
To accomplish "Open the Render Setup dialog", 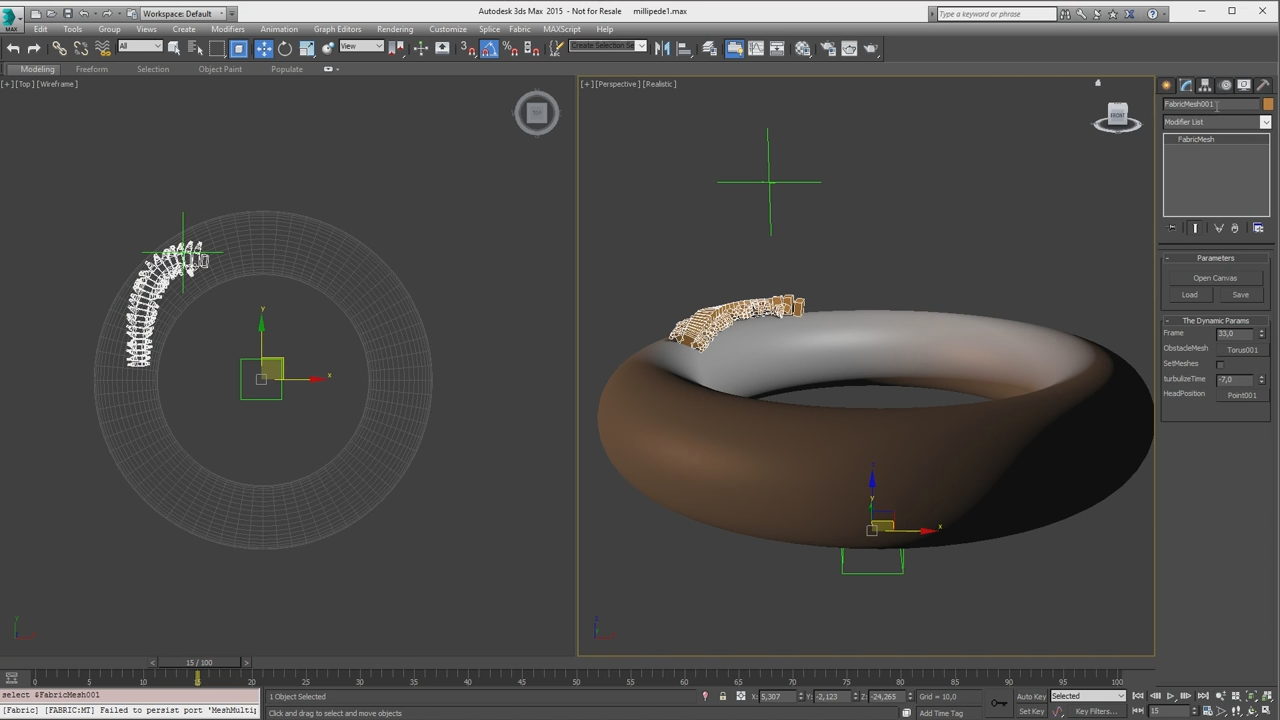I will point(828,48).
